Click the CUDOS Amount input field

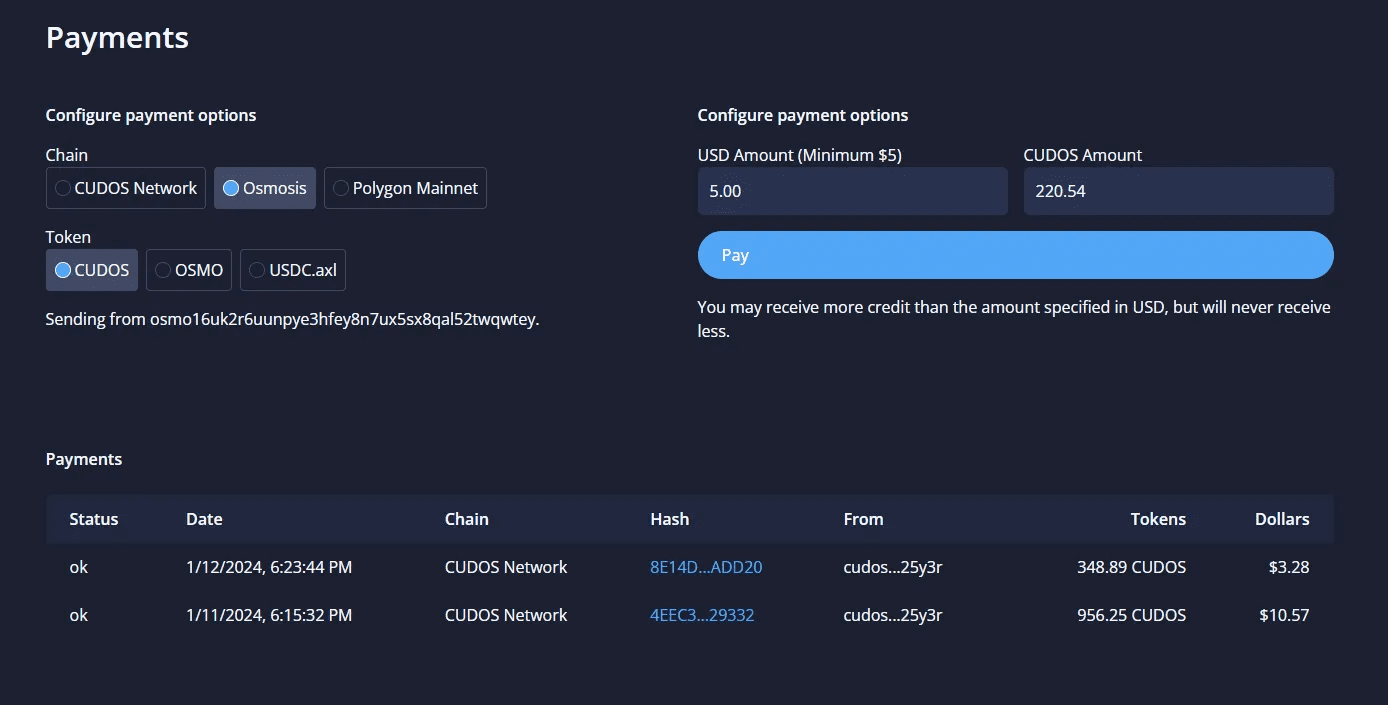1178,191
